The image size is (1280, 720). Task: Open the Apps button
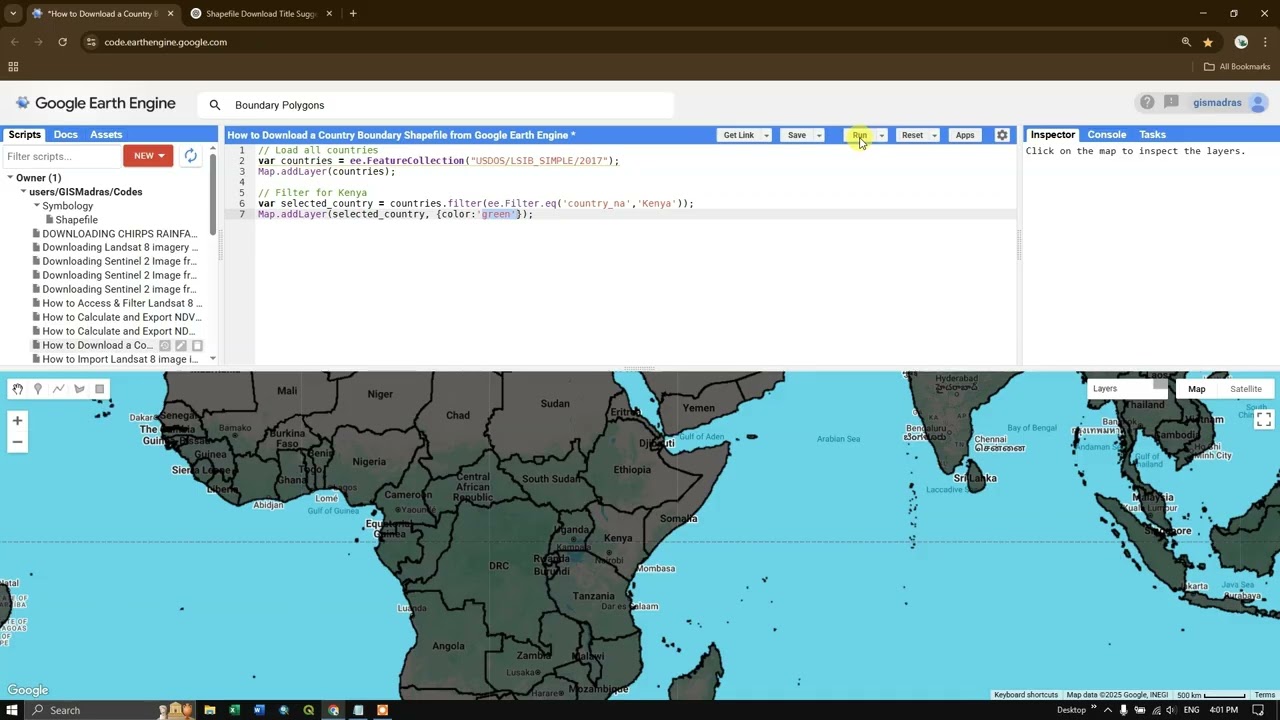965,135
